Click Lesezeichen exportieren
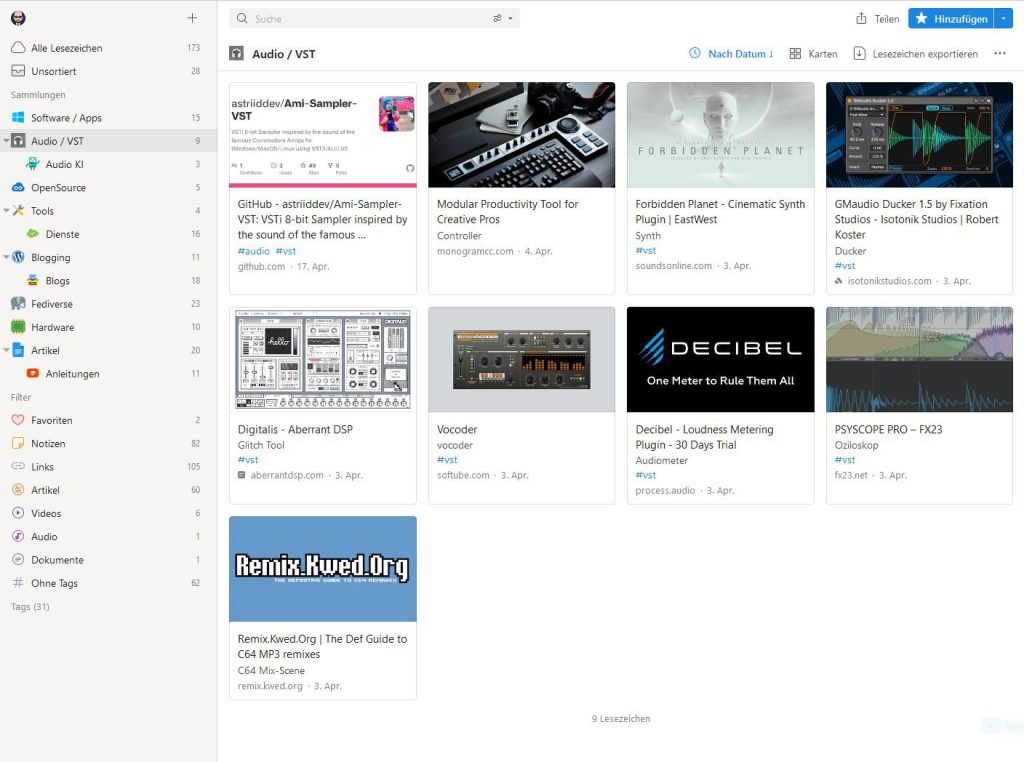 pos(916,54)
